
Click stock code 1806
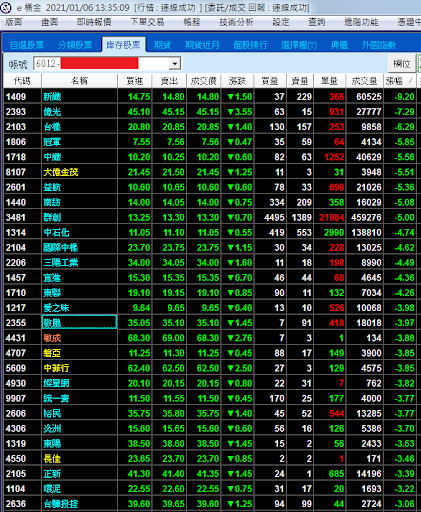[16, 142]
